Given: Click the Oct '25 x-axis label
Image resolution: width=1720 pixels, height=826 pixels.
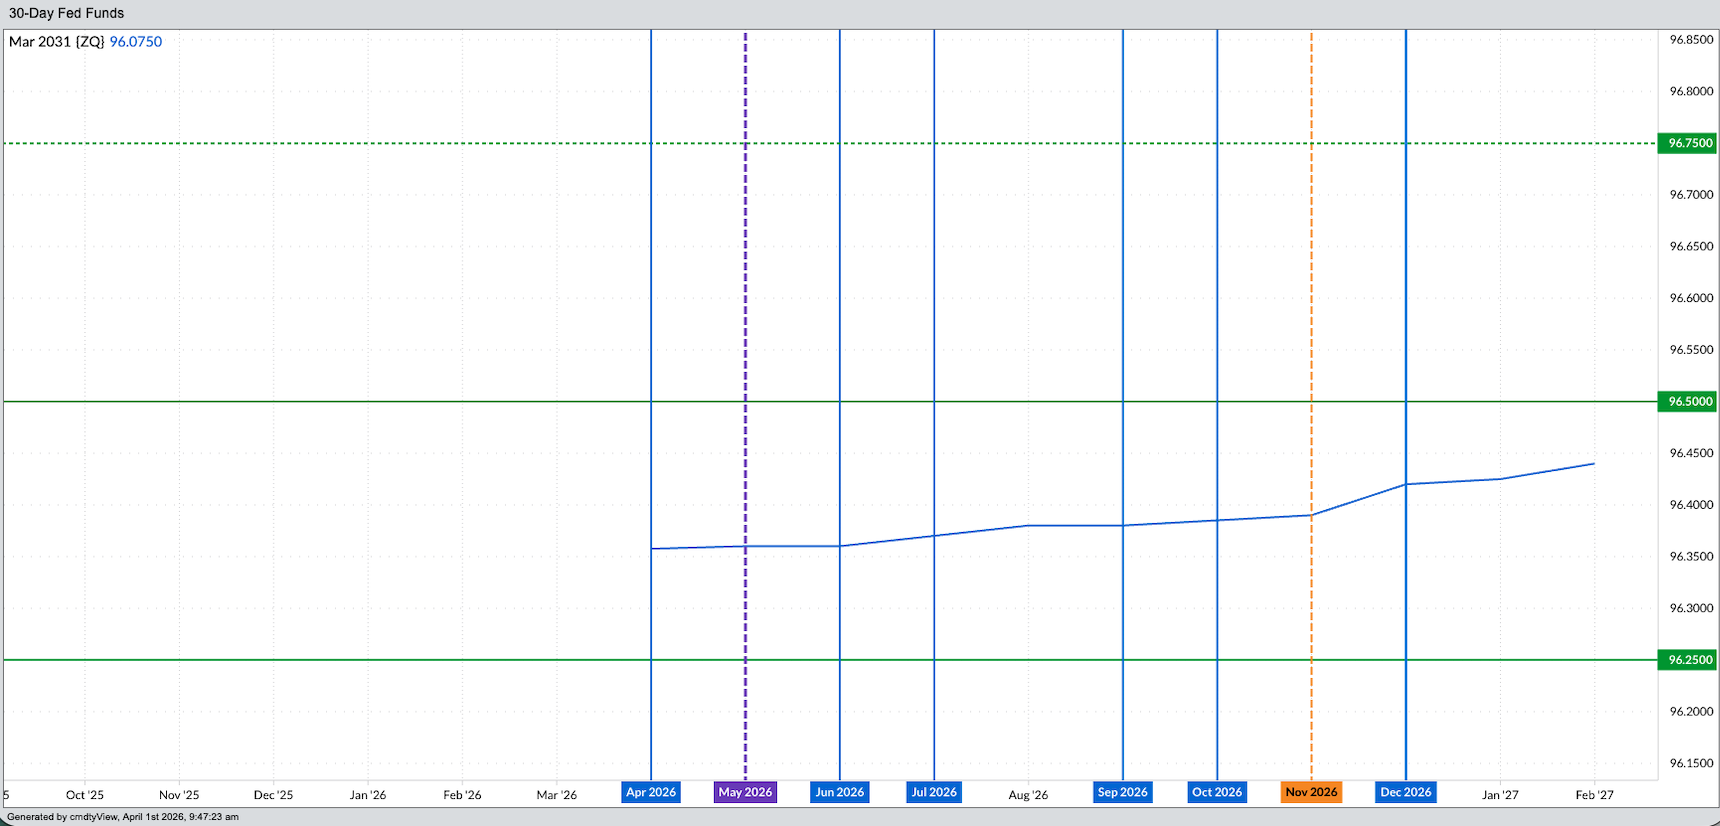Looking at the screenshot, I should coord(85,795).
